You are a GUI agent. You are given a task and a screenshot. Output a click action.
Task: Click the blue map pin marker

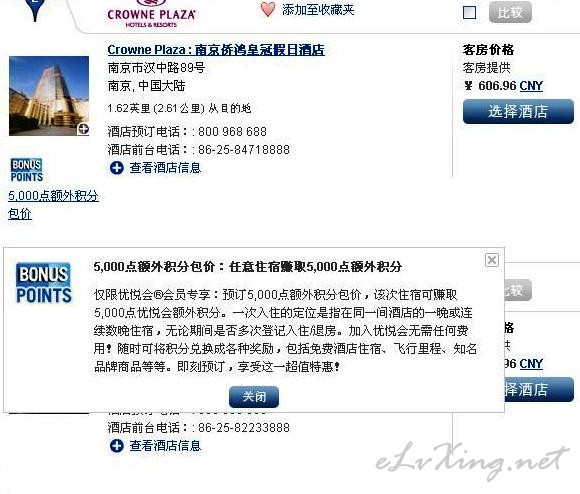pyautogui.click(x=35, y=9)
